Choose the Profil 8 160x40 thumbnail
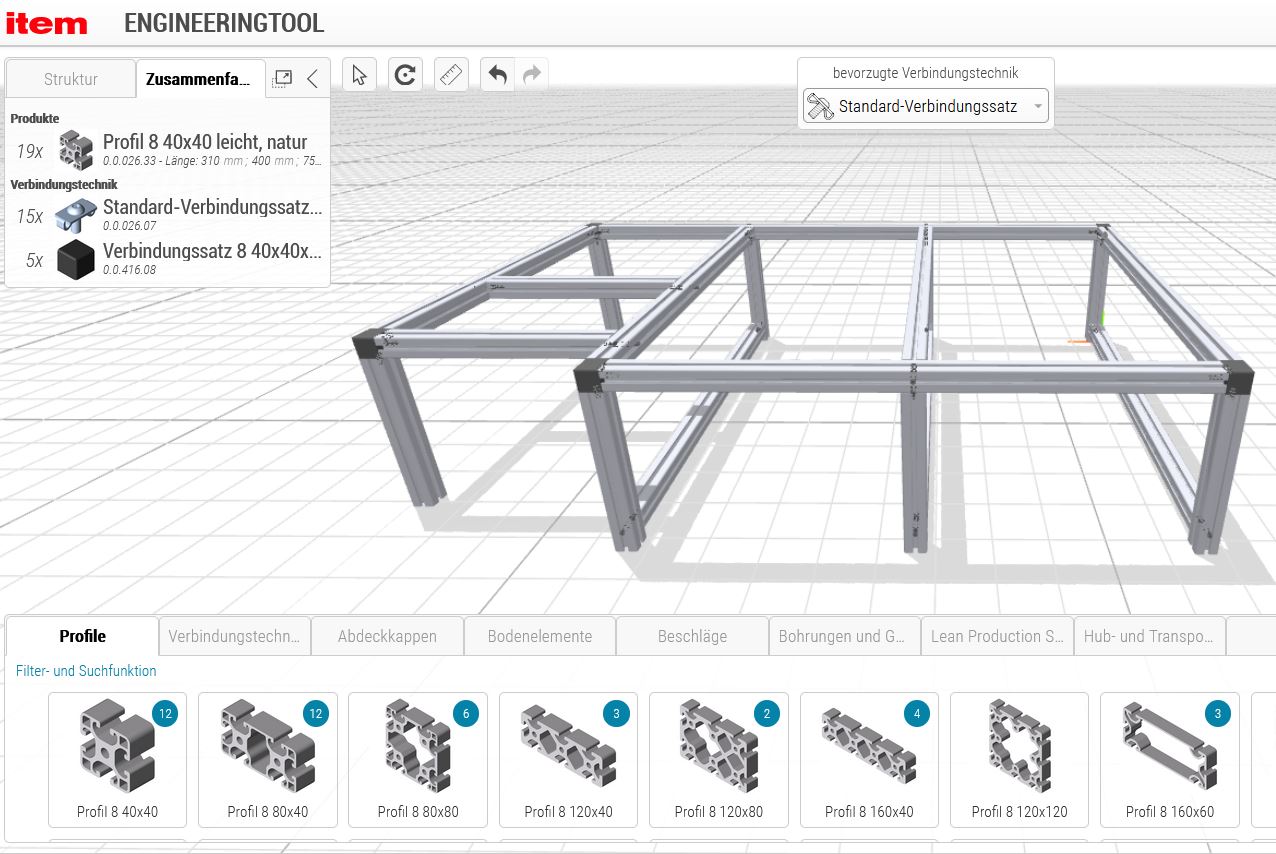 (869, 760)
